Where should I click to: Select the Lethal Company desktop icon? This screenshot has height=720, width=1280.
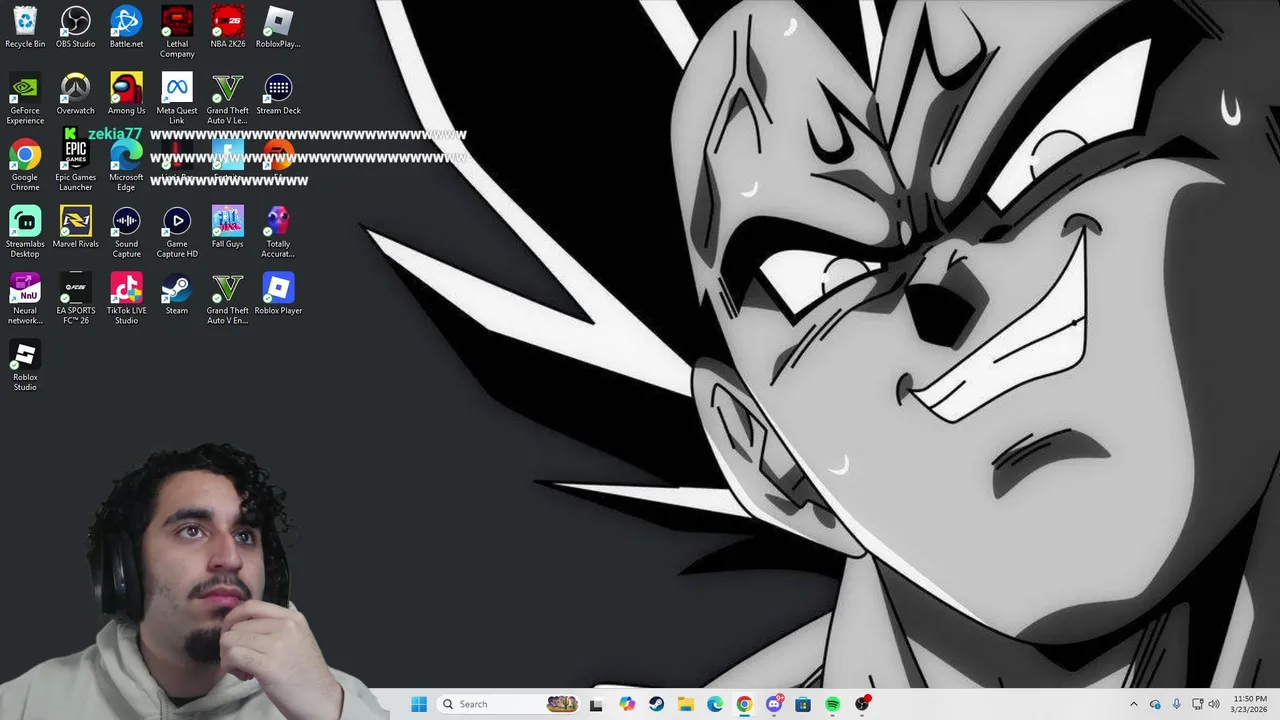click(x=177, y=32)
